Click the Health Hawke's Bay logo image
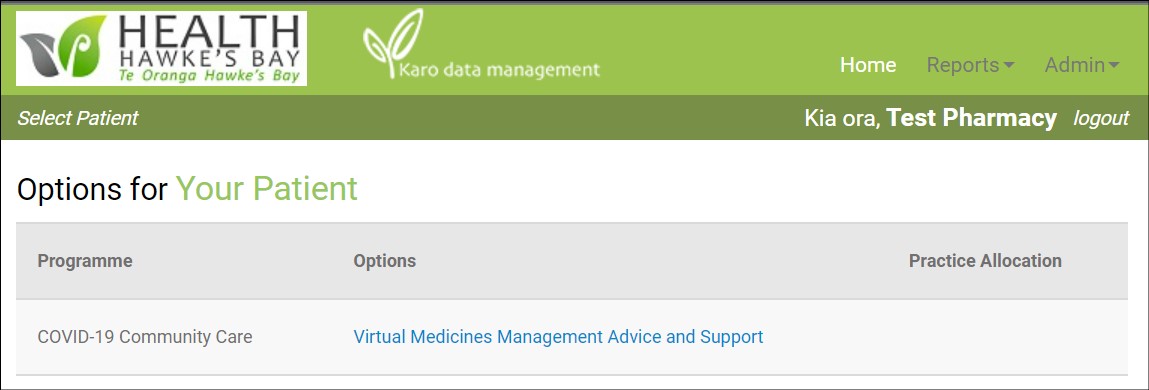This screenshot has width=1149, height=390. (161, 48)
